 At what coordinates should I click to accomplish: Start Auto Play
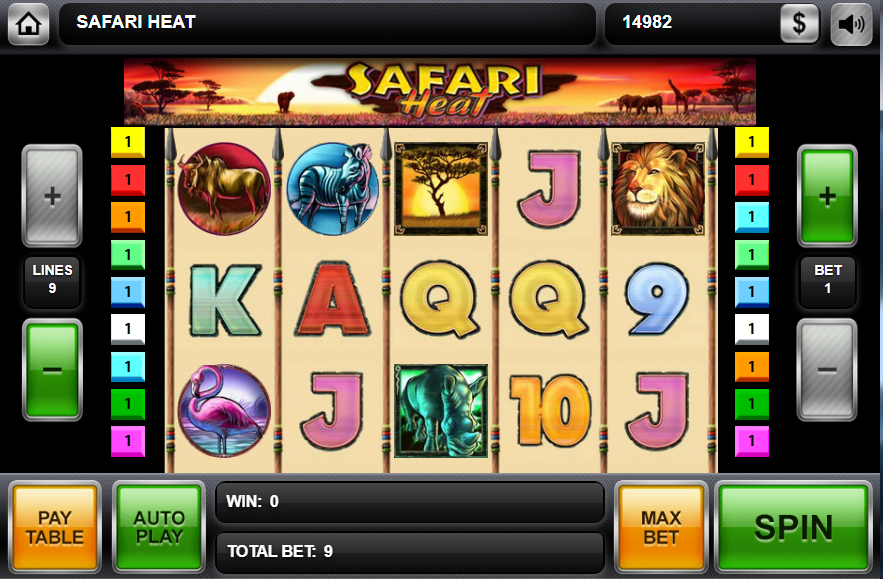click(159, 527)
